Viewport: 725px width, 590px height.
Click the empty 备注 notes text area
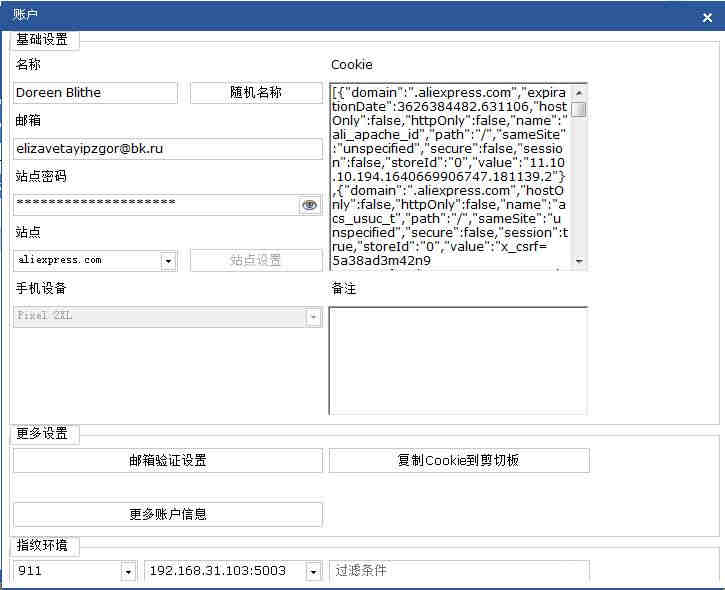pyautogui.click(x=458, y=361)
